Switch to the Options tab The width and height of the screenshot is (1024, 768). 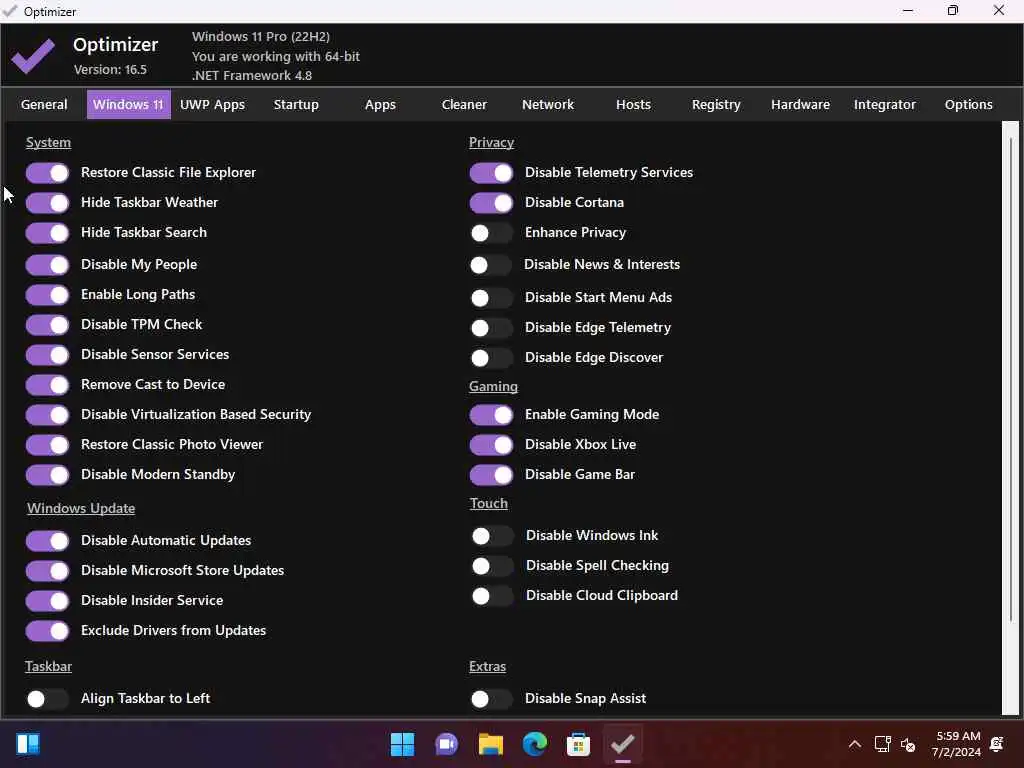pos(968,104)
